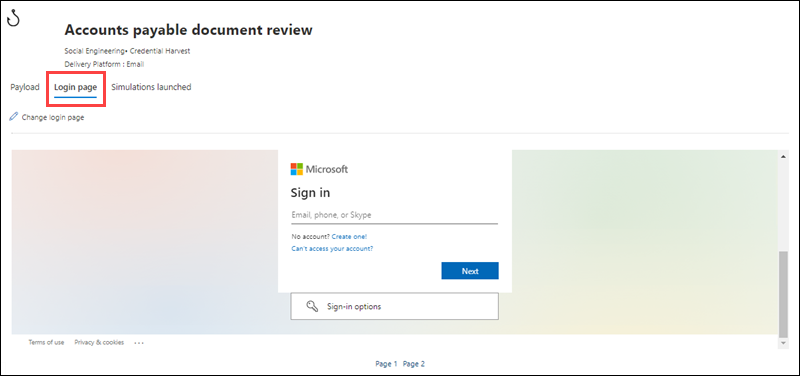The width and height of the screenshot is (800, 376).
Task: Click the Delivery Platform : Email text
Action: [104, 64]
